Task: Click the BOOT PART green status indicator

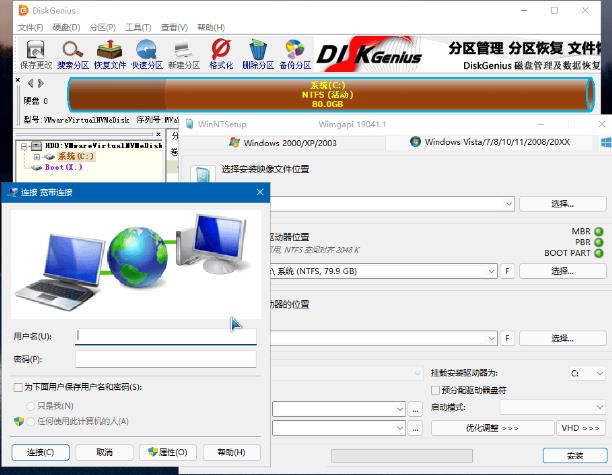Action: click(599, 253)
